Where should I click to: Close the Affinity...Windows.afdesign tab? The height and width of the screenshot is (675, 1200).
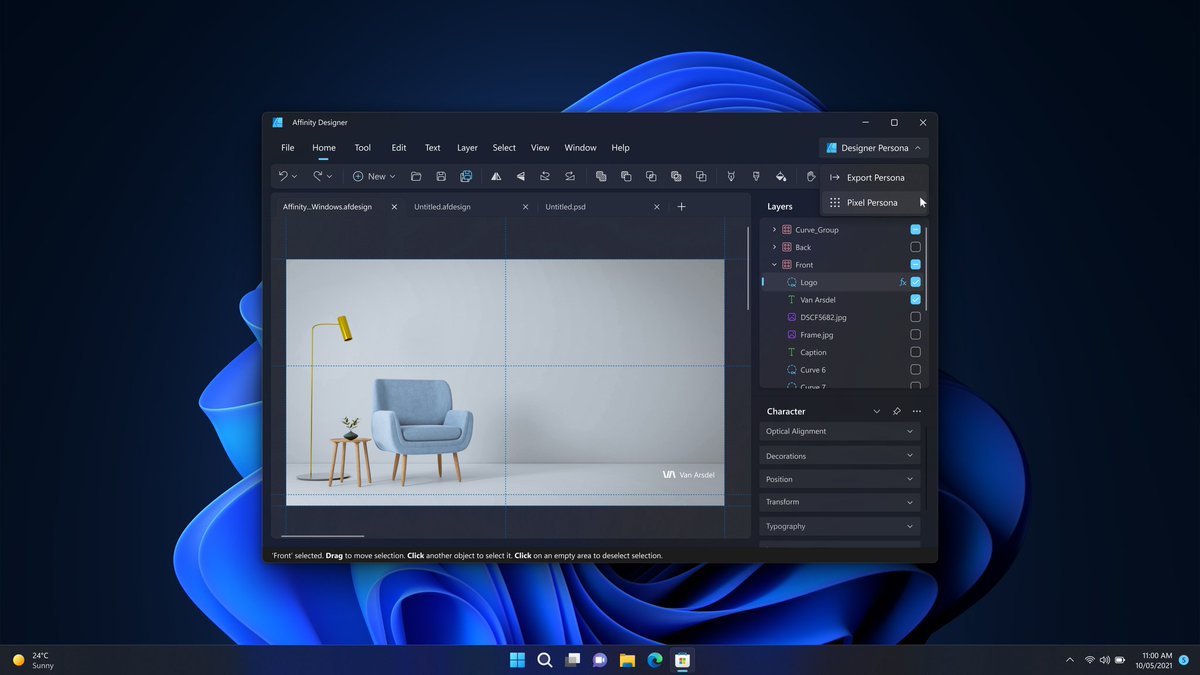click(394, 206)
